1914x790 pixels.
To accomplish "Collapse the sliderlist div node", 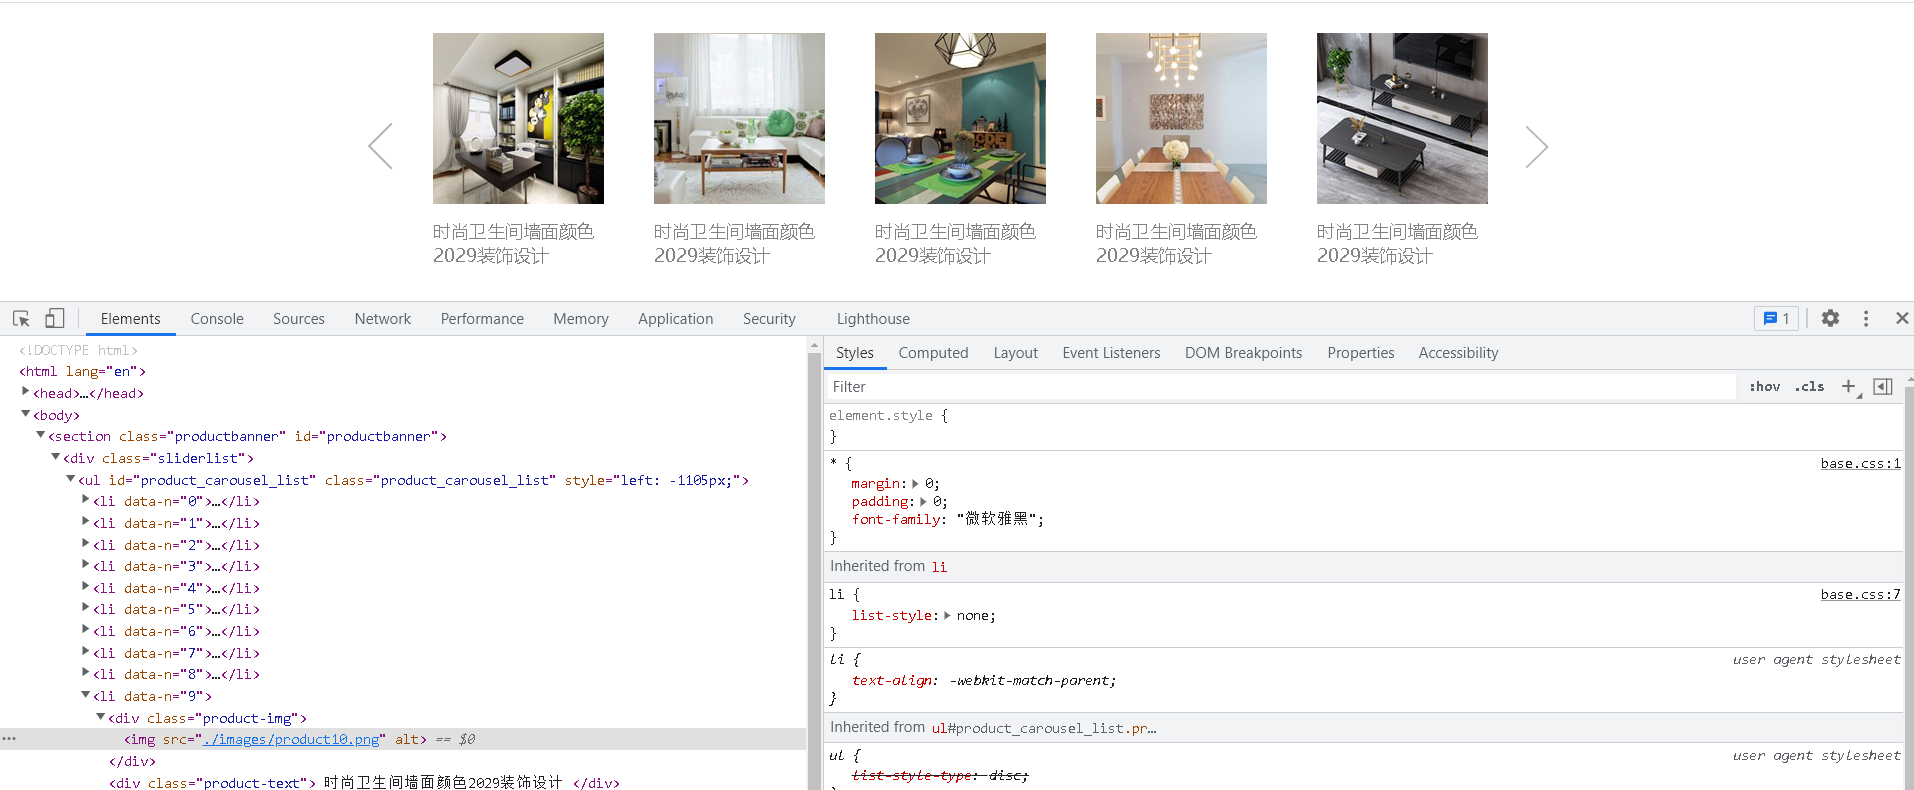I will pos(56,457).
